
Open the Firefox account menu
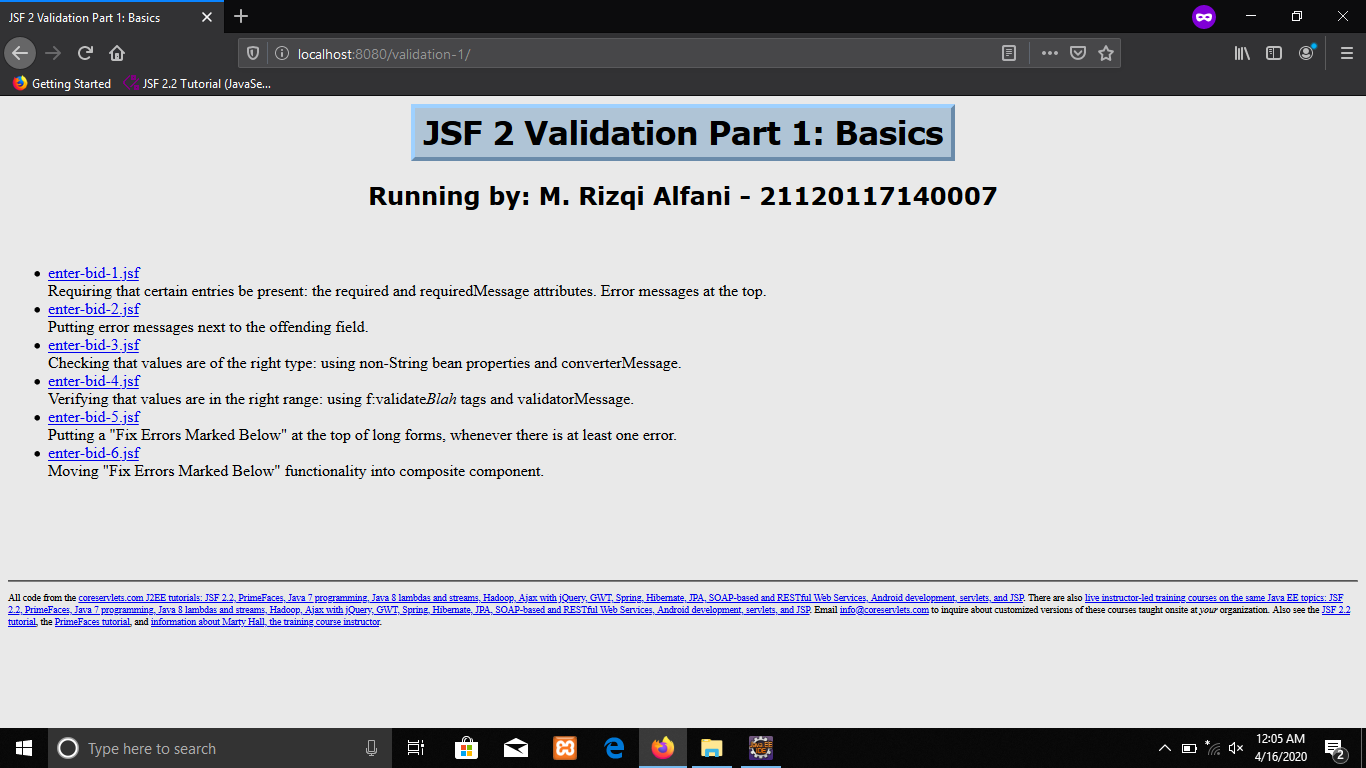1306,53
